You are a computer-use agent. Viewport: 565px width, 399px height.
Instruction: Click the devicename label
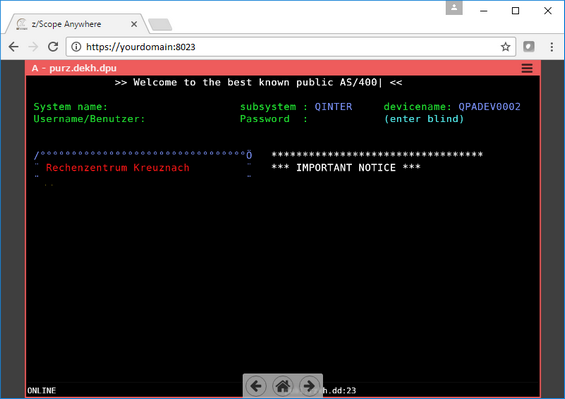click(417, 107)
